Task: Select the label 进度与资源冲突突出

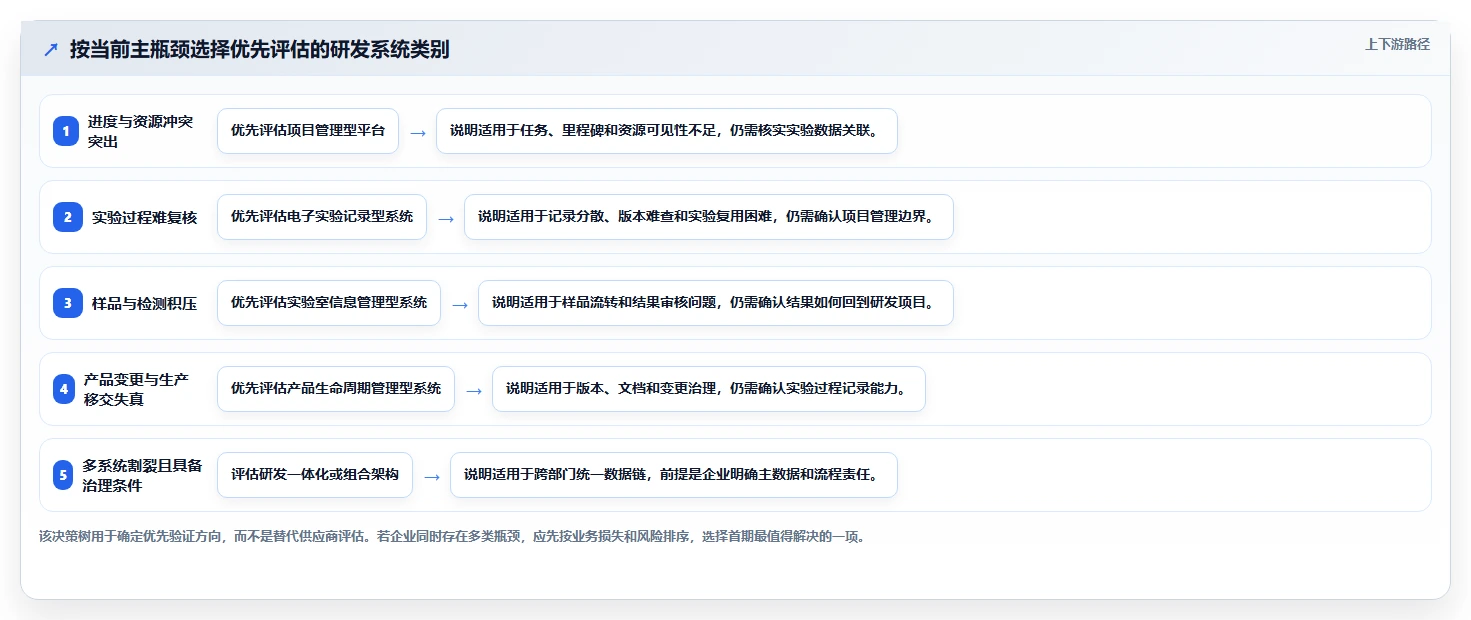Action: coord(141,131)
